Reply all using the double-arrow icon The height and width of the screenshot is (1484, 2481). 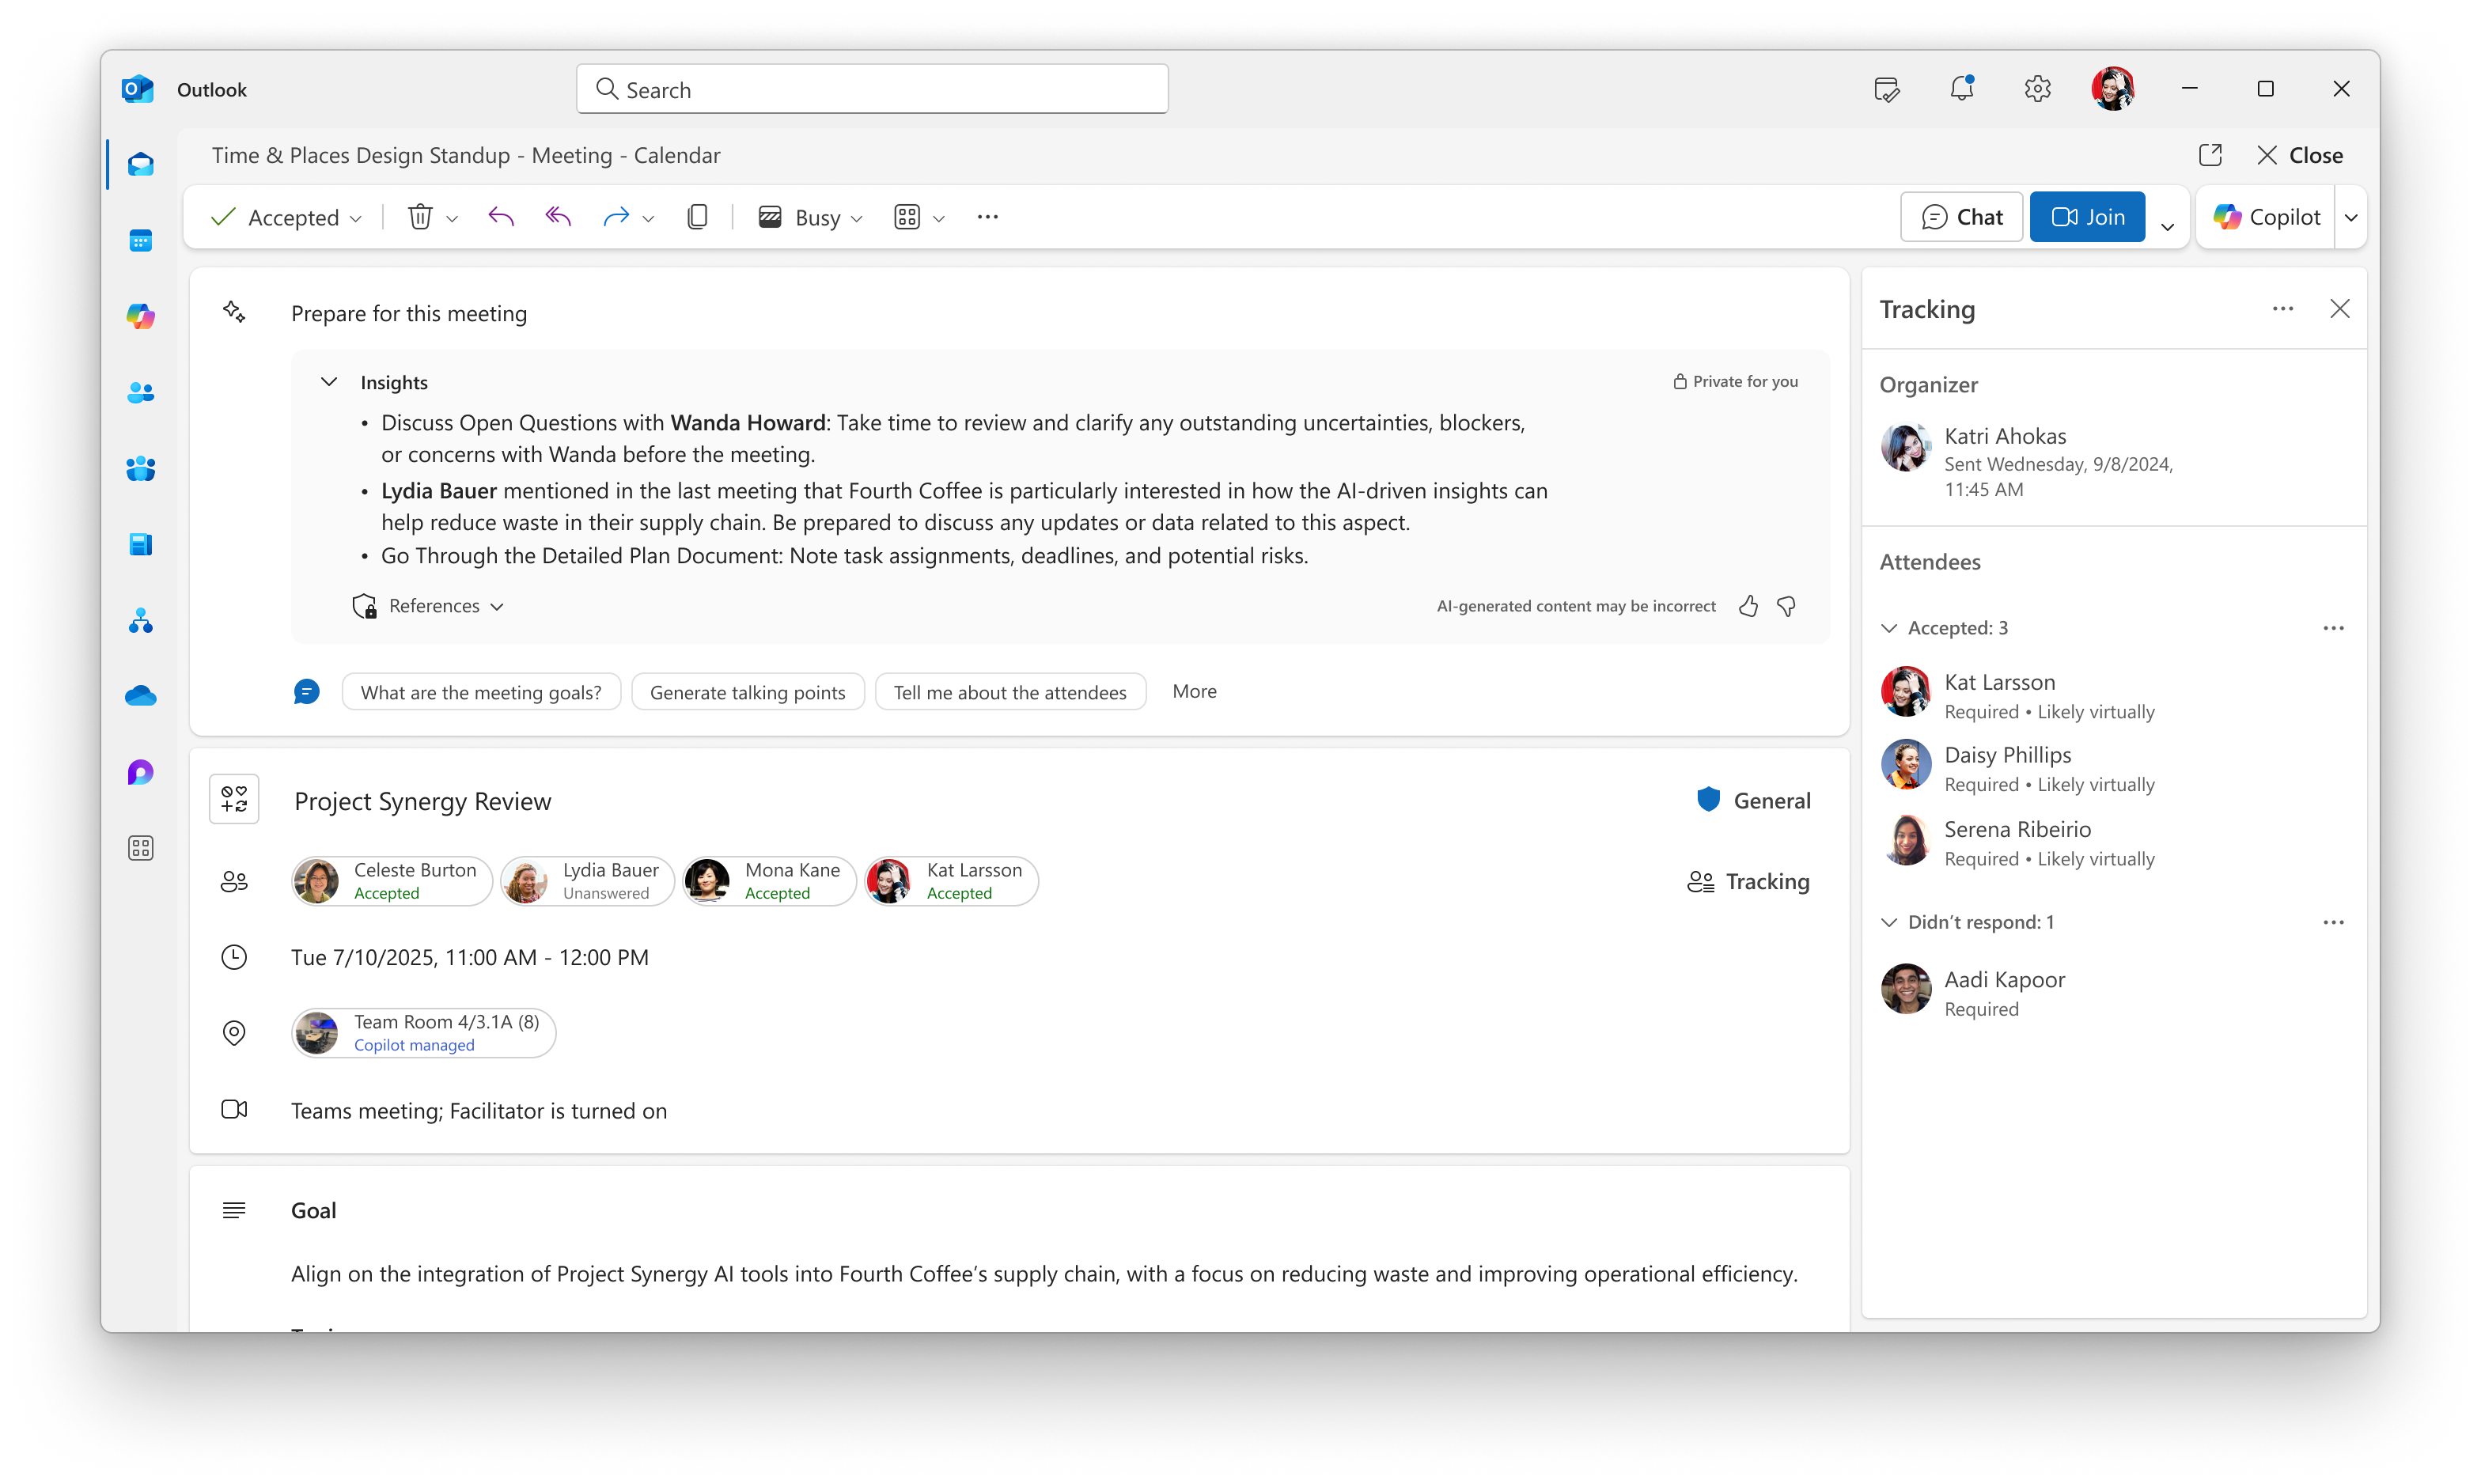tap(557, 216)
